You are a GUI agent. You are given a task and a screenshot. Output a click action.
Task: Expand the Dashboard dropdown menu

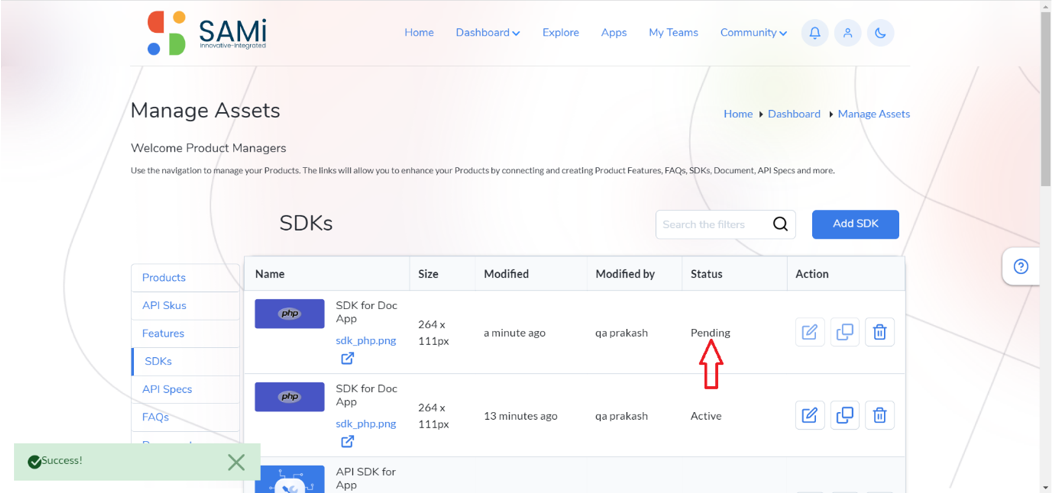tap(487, 32)
